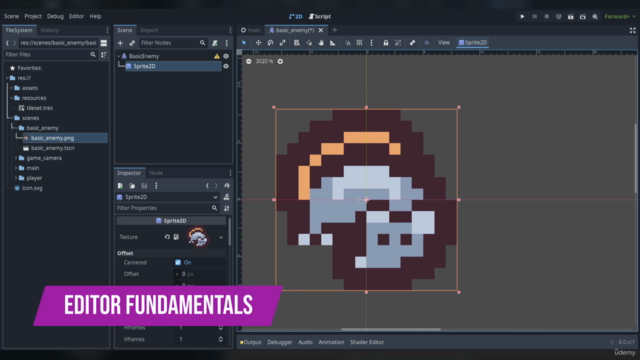Toggle FileSystem split view mode icon
This screenshot has width=640, height=360.
[104, 43]
